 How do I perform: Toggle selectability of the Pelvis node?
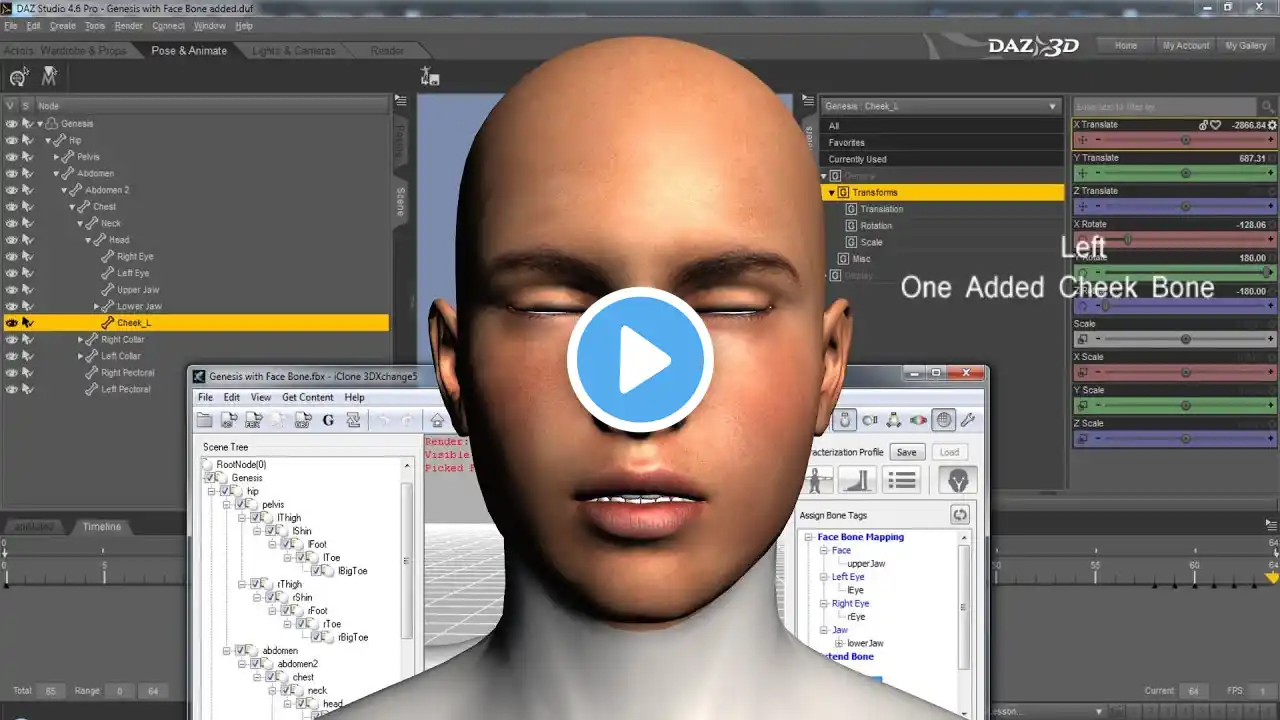(x=27, y=157)
